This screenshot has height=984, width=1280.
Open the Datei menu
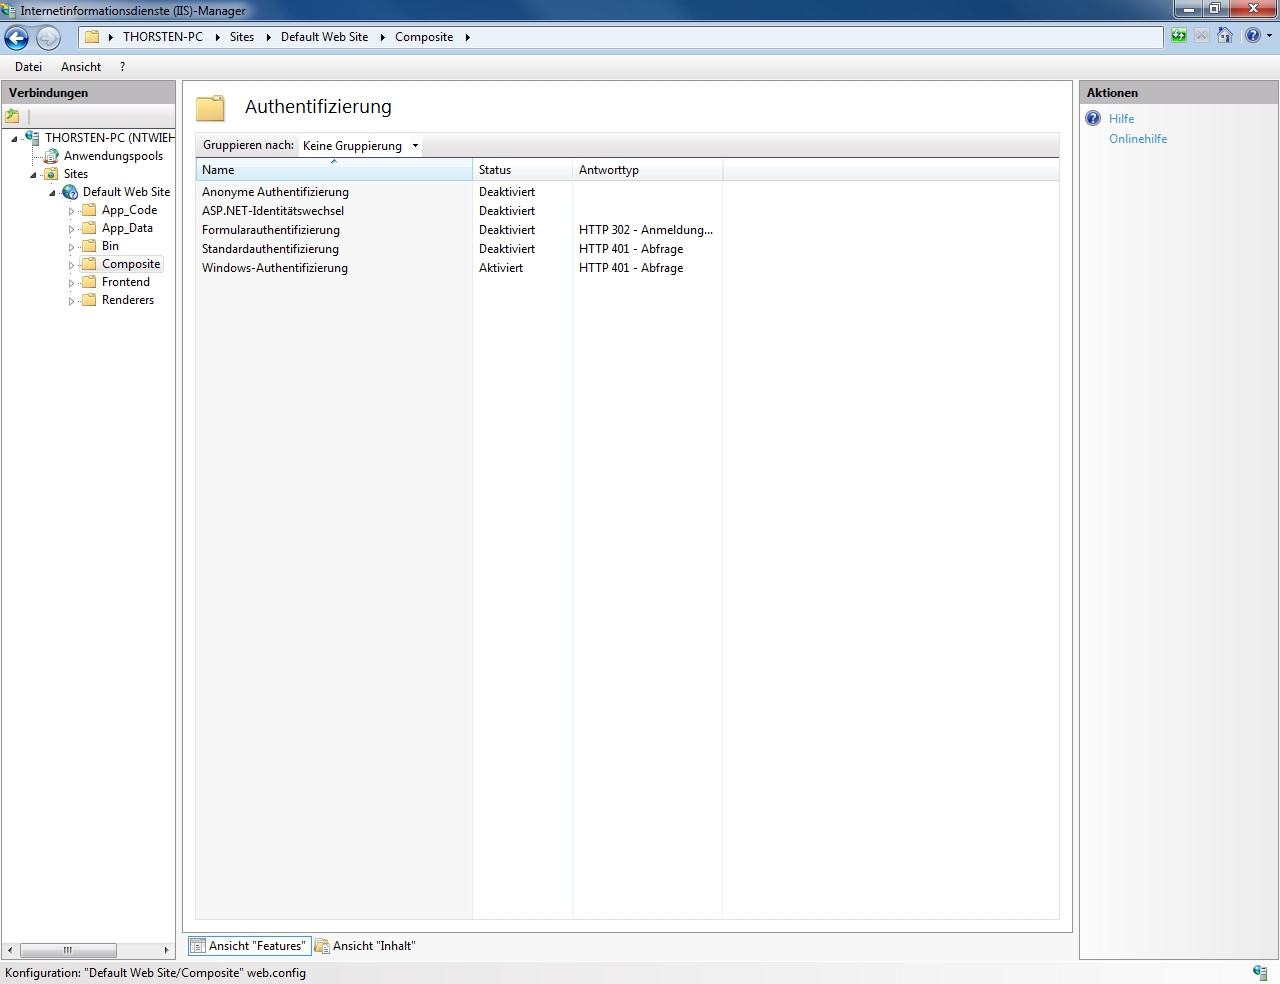(x=28, y=67)
